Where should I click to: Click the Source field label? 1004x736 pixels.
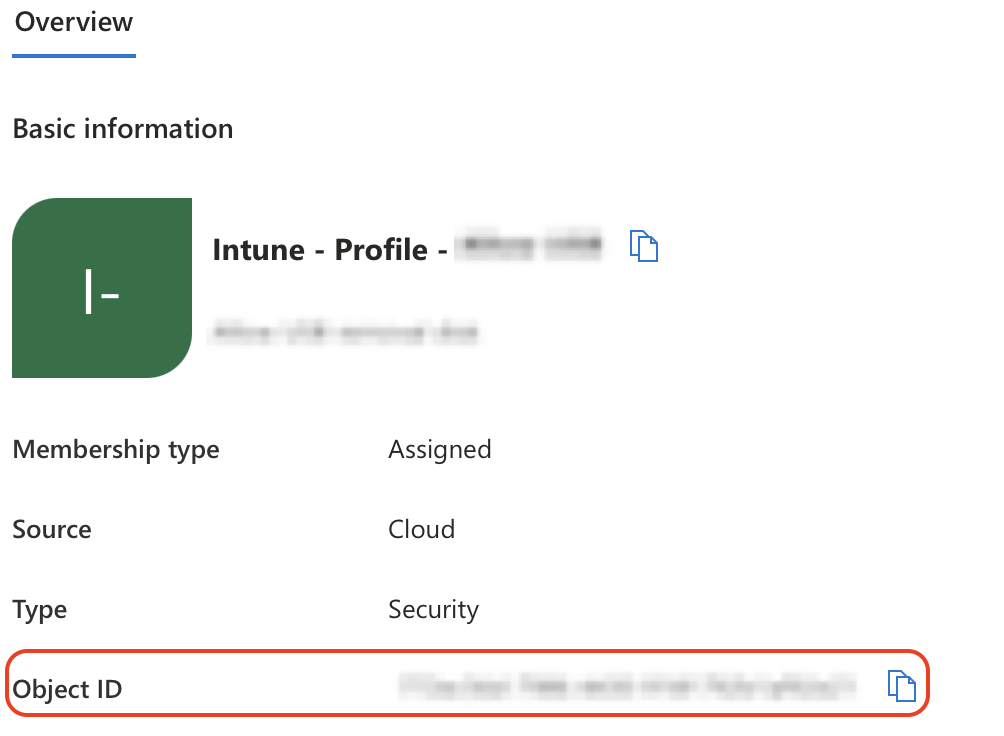pos(52,530)
